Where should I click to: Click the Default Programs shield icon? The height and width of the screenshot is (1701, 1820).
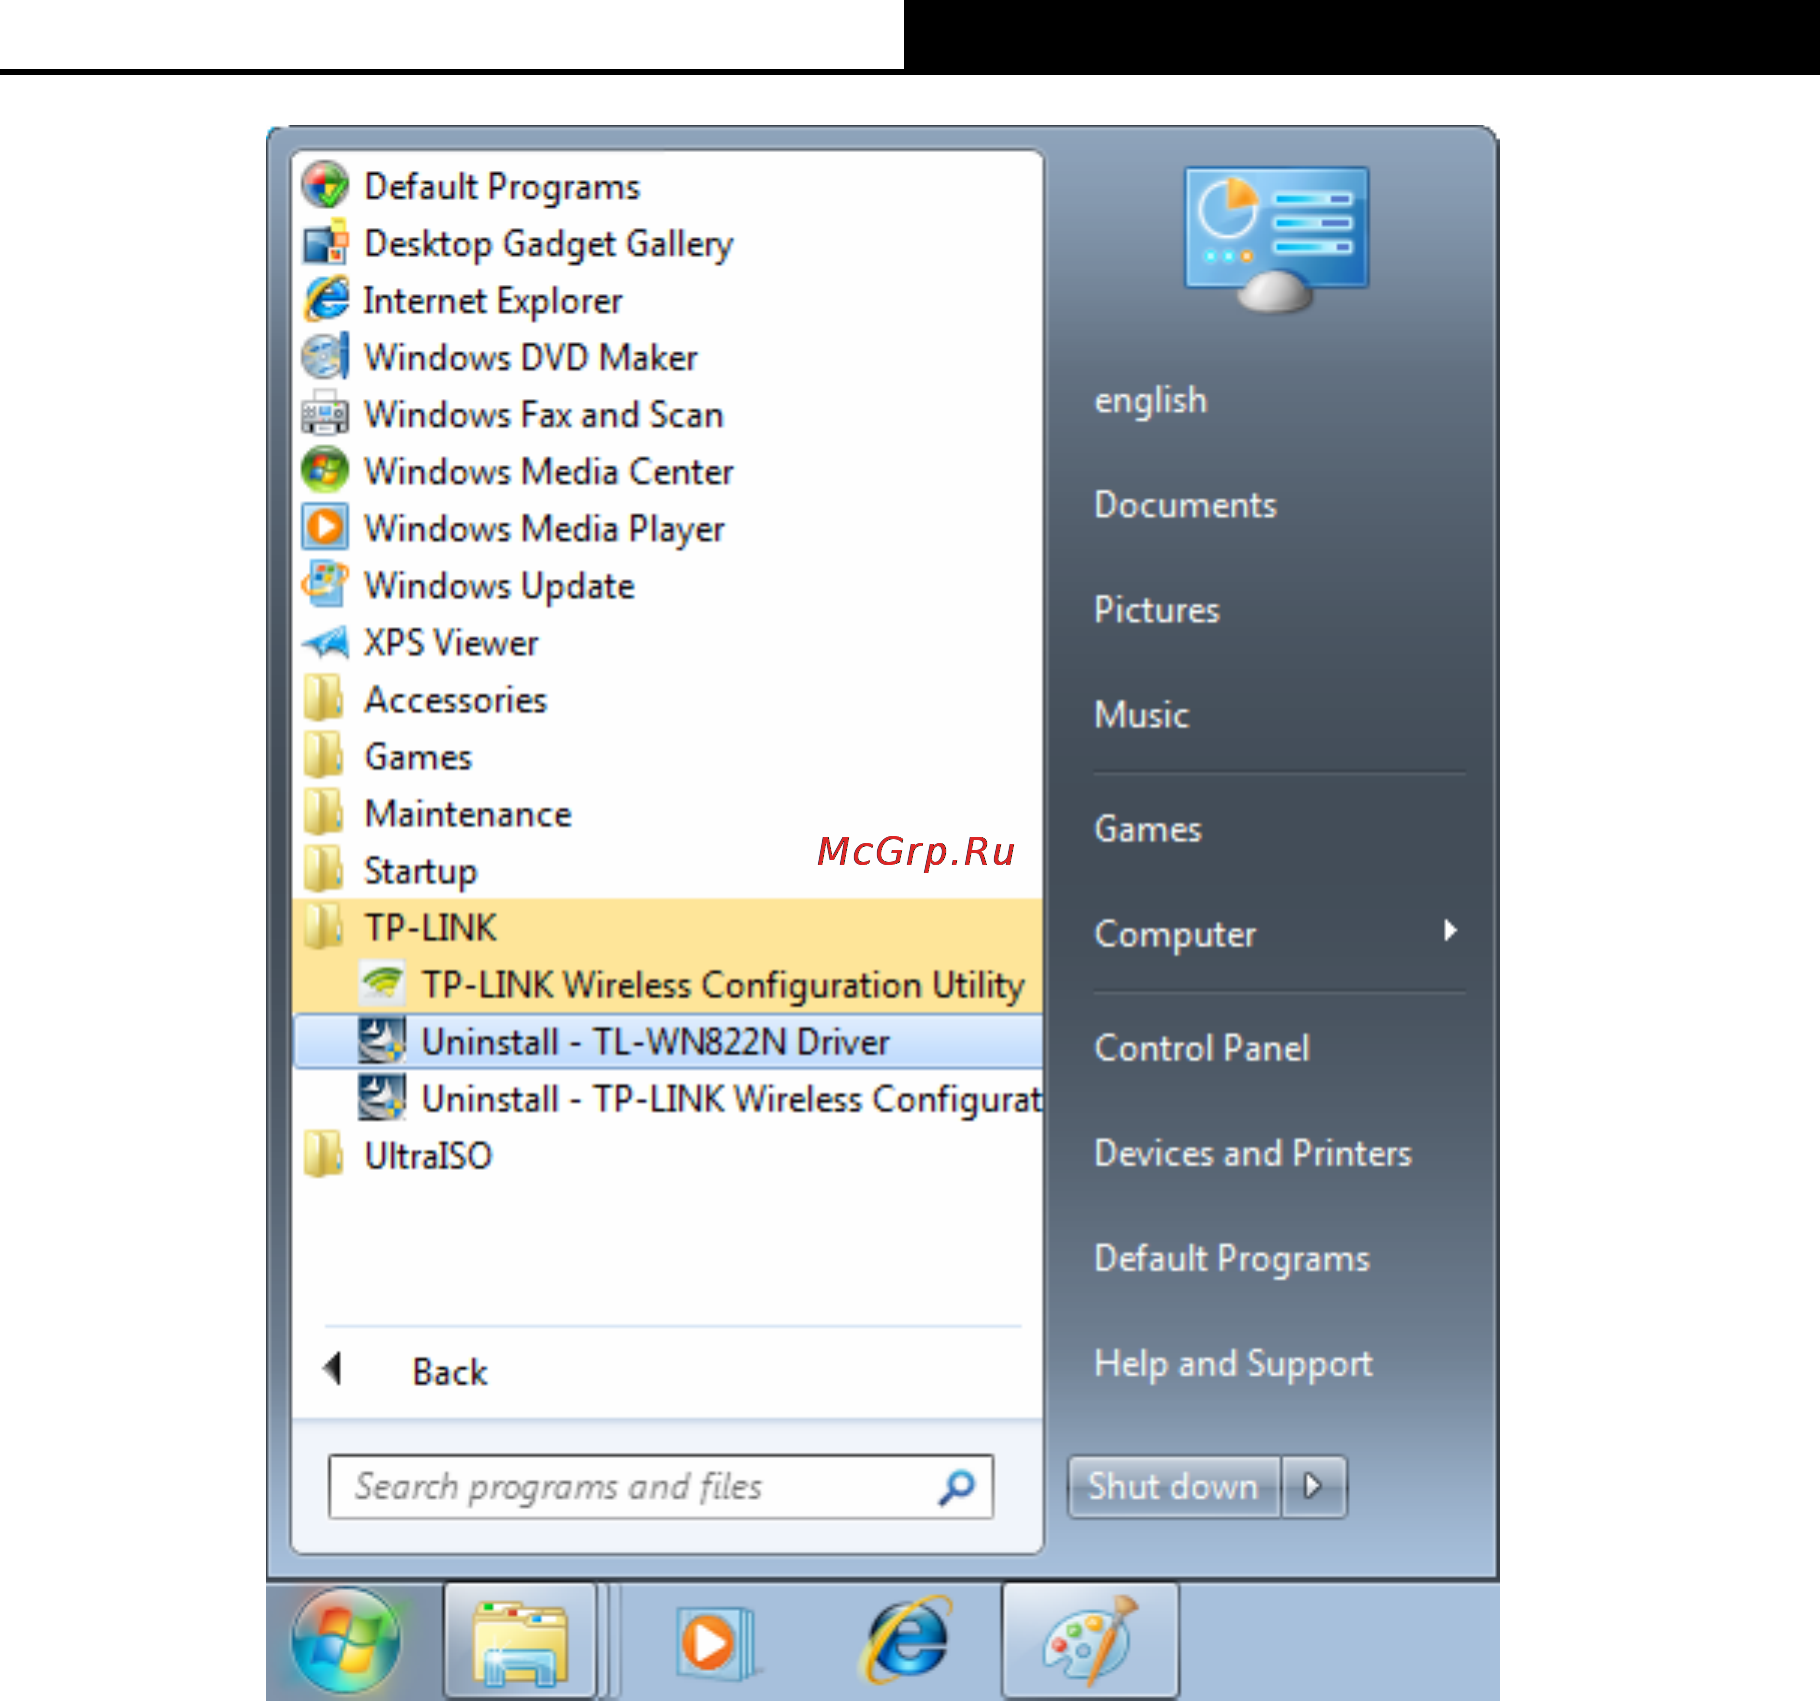(x=325, y=186)
